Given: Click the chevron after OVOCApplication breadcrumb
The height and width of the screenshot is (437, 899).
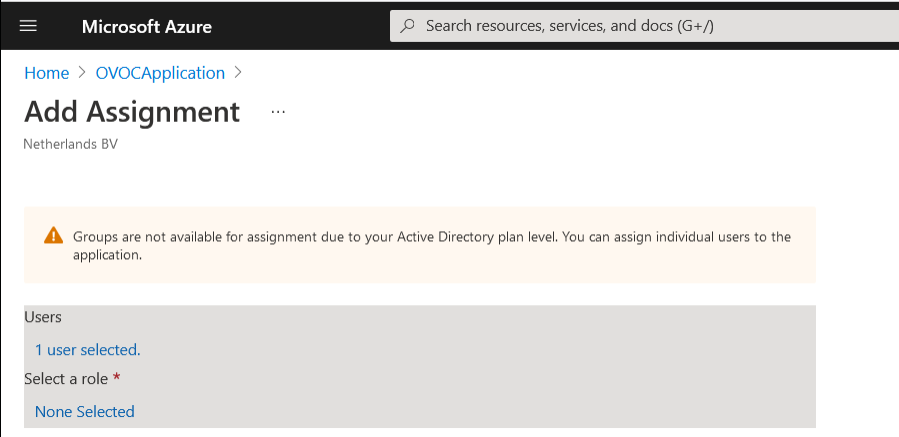Looking at the screenshot, I should pos(238,73).
